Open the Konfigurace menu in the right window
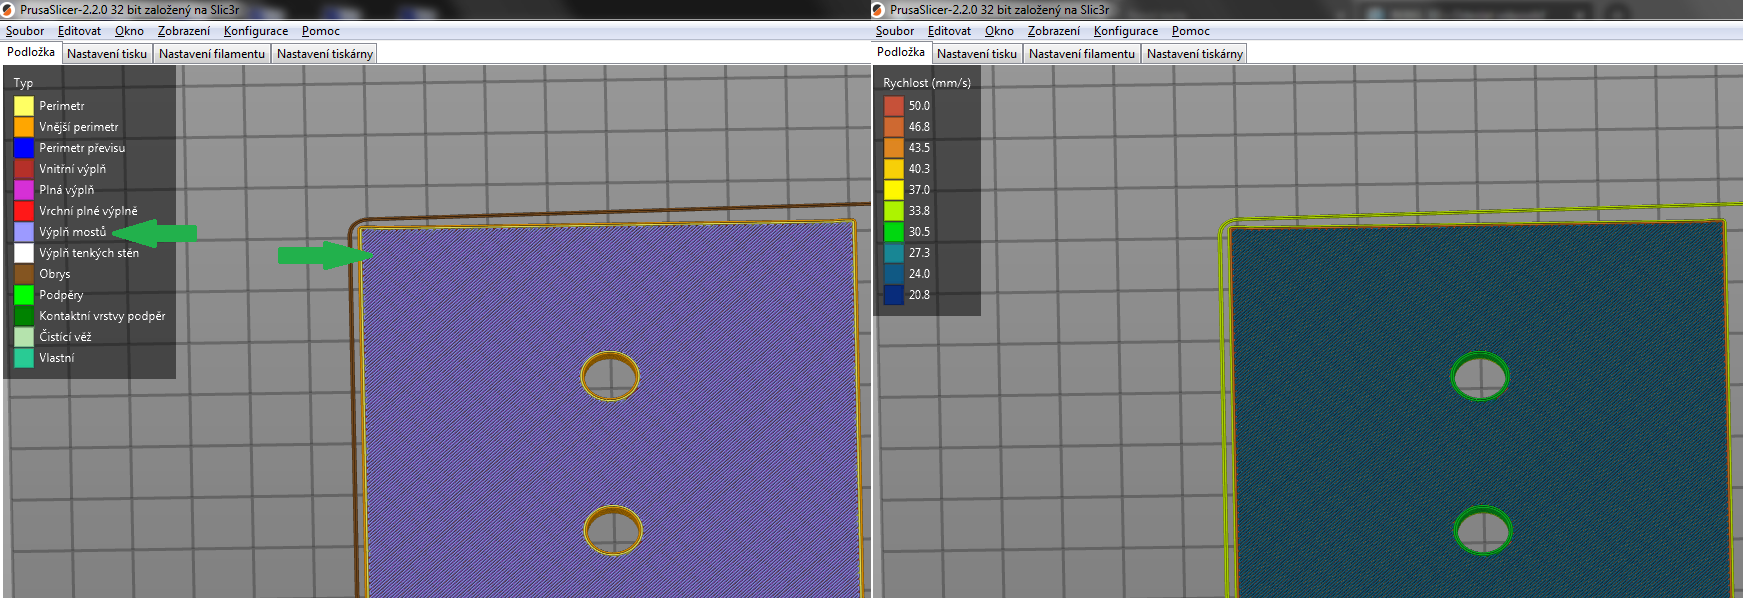This screenshot has width=1743, height=598. point(1125,31)
